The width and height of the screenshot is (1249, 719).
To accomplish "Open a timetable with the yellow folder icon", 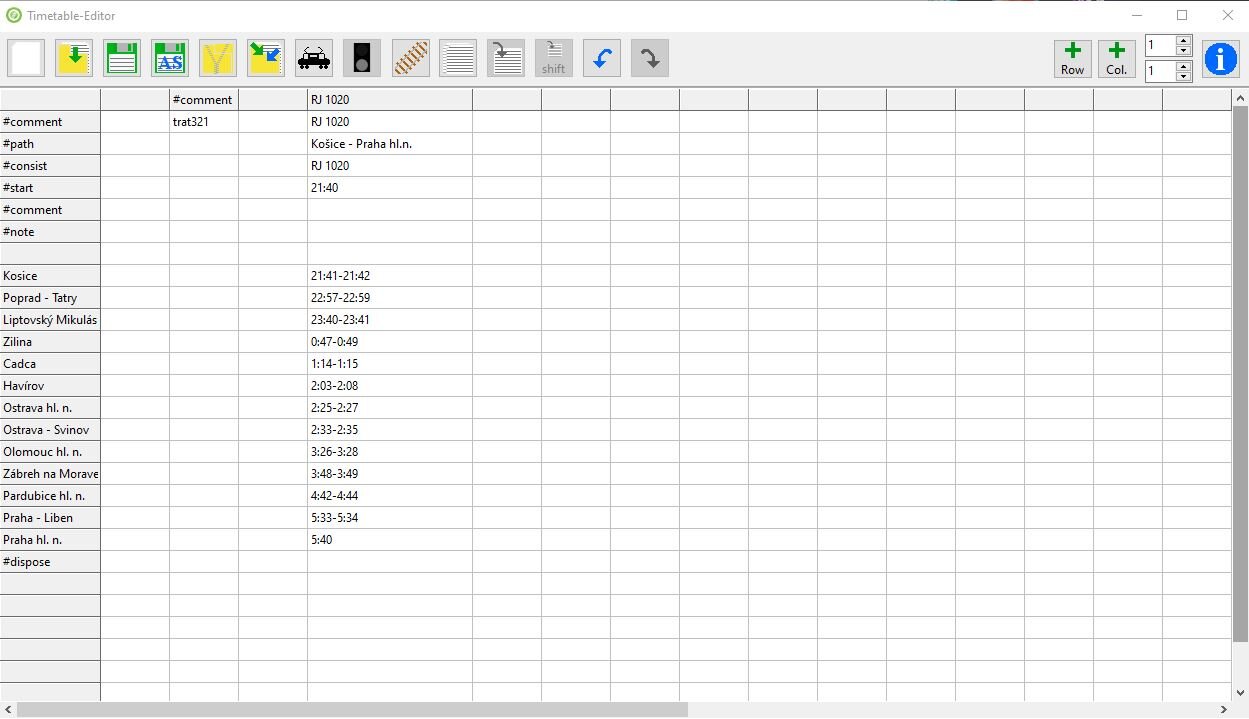I will click(74, 58).
